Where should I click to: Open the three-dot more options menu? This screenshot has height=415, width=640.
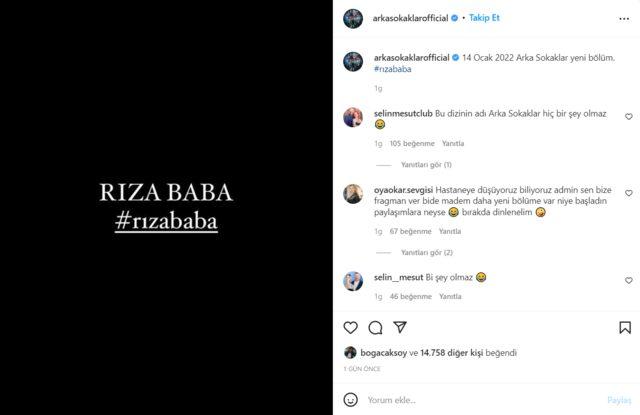[624, 18]
